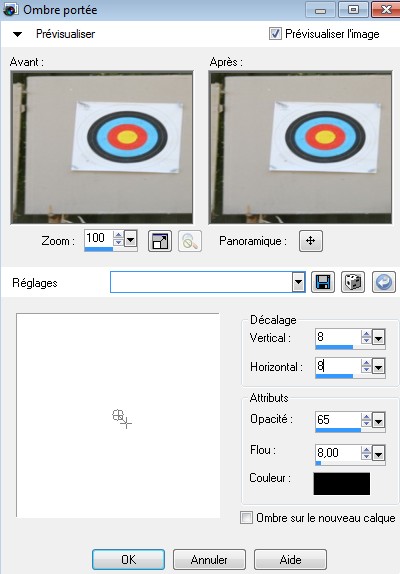This screenshot has height=574, width=400.
Task: Click the Panoramique pan arrows button
Action: point(311,241)
